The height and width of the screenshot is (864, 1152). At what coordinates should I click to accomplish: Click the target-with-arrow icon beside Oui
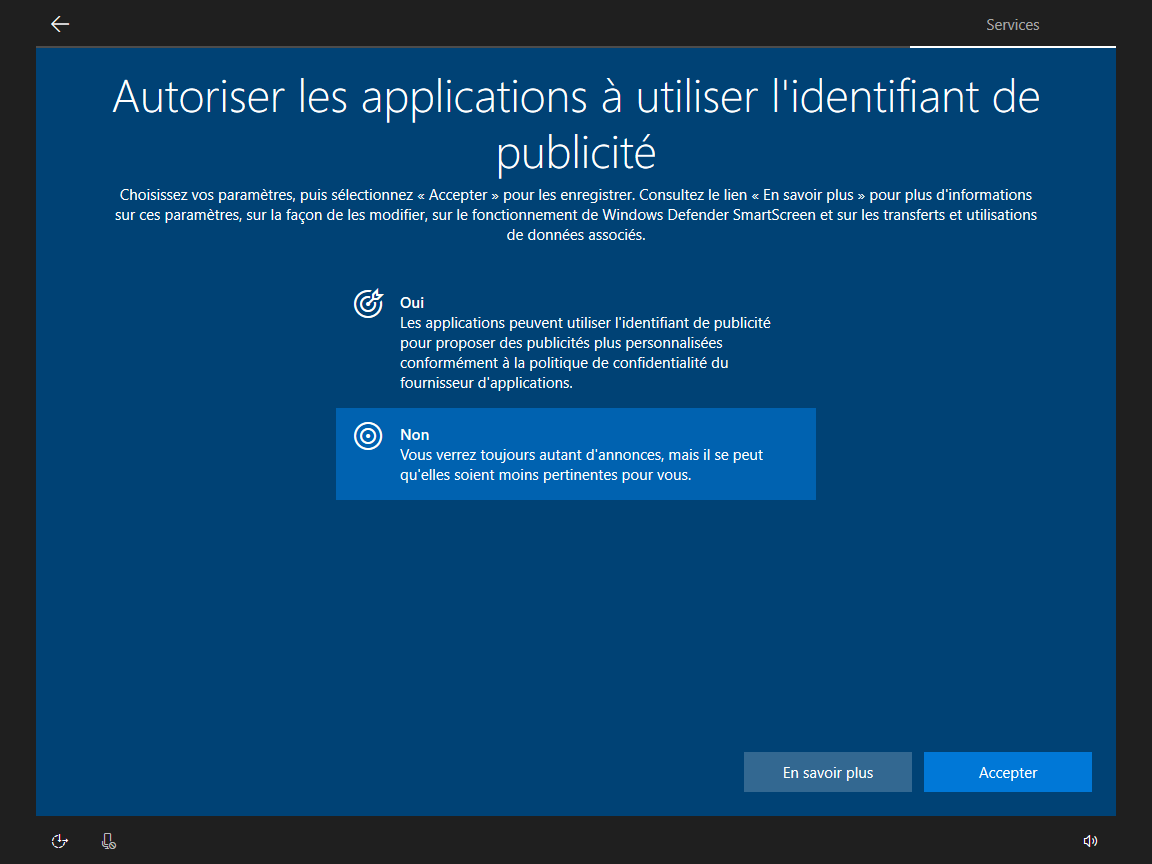pyautogui.click(x=368, y=303)
